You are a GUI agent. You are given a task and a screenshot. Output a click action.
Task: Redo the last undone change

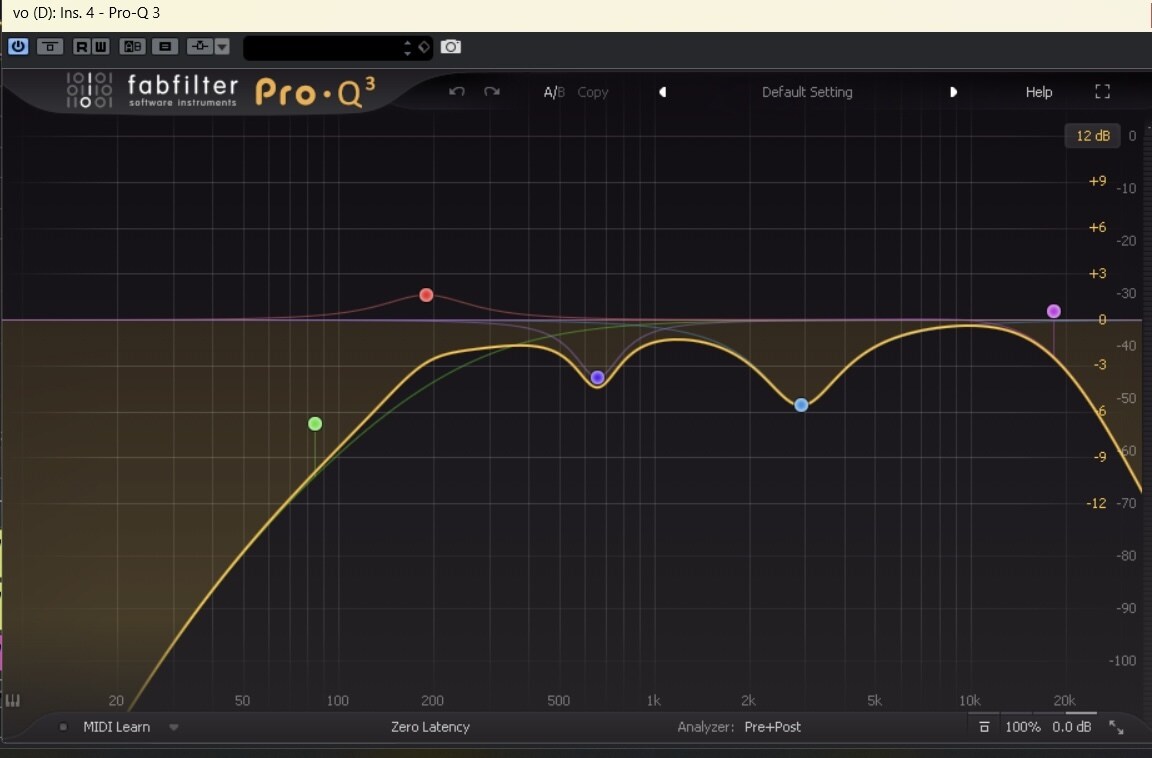click(x=492, y=92)
